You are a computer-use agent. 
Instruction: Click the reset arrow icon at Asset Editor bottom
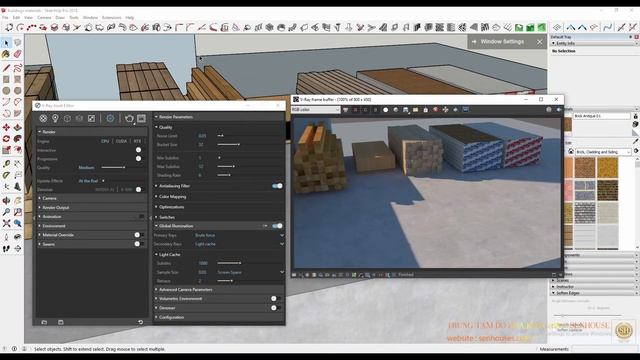pos(140,322)
